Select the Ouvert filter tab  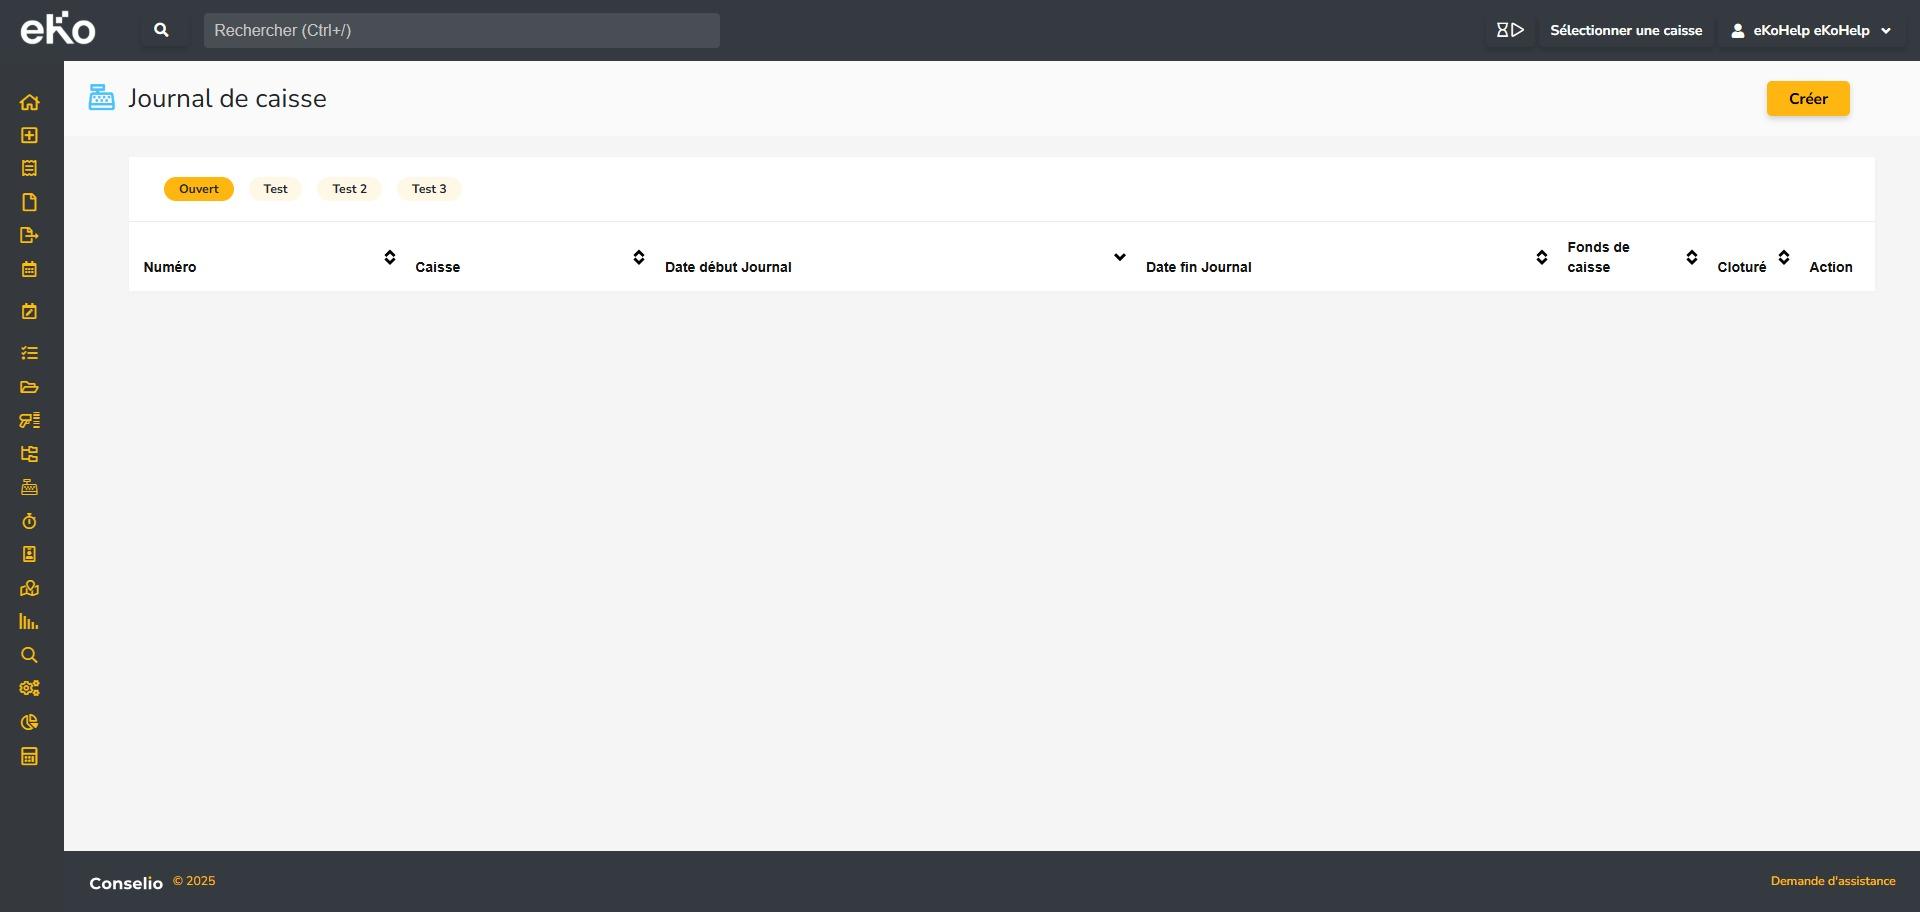click(x=198, y=189)
